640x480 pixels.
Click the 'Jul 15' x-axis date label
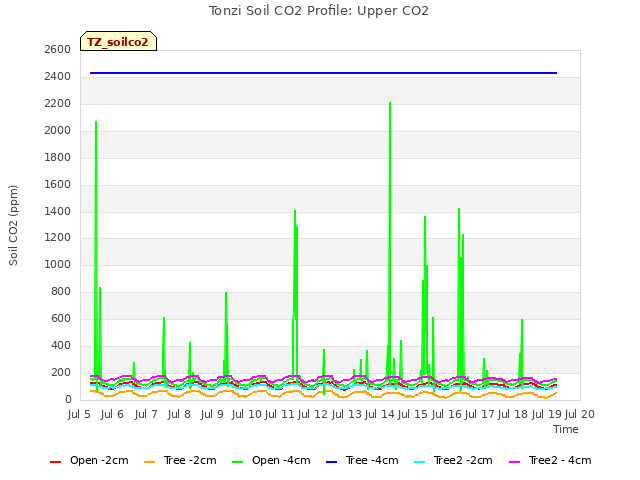pyautogui.click(x=413, y=415)
